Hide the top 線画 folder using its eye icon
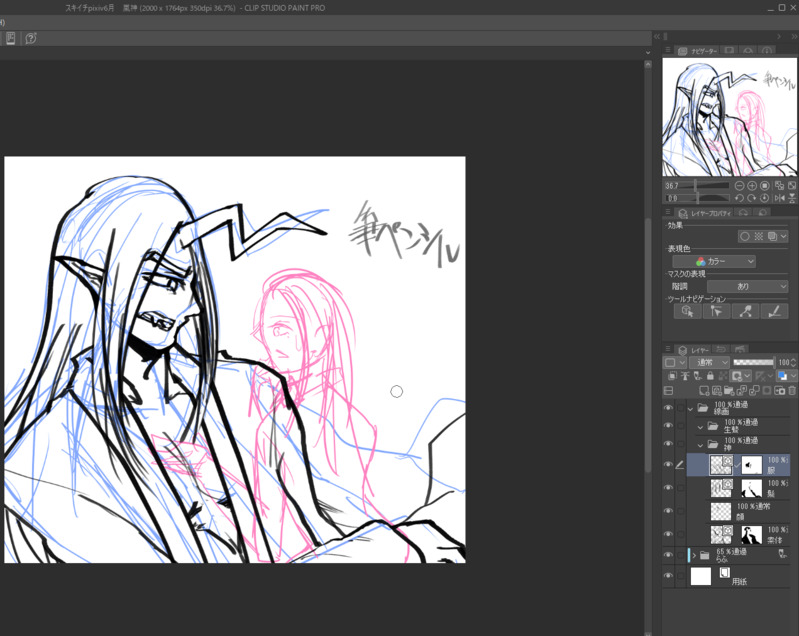Screen dimensions: 799x636 click(x=668, y=408)
